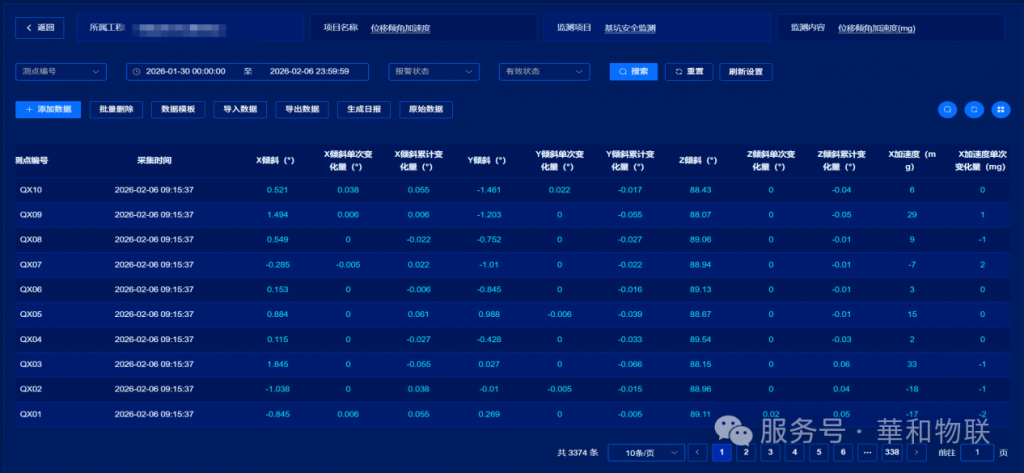Click the Y倾斜 (°) column header
1024x473 pixels.
pos(487,161)
